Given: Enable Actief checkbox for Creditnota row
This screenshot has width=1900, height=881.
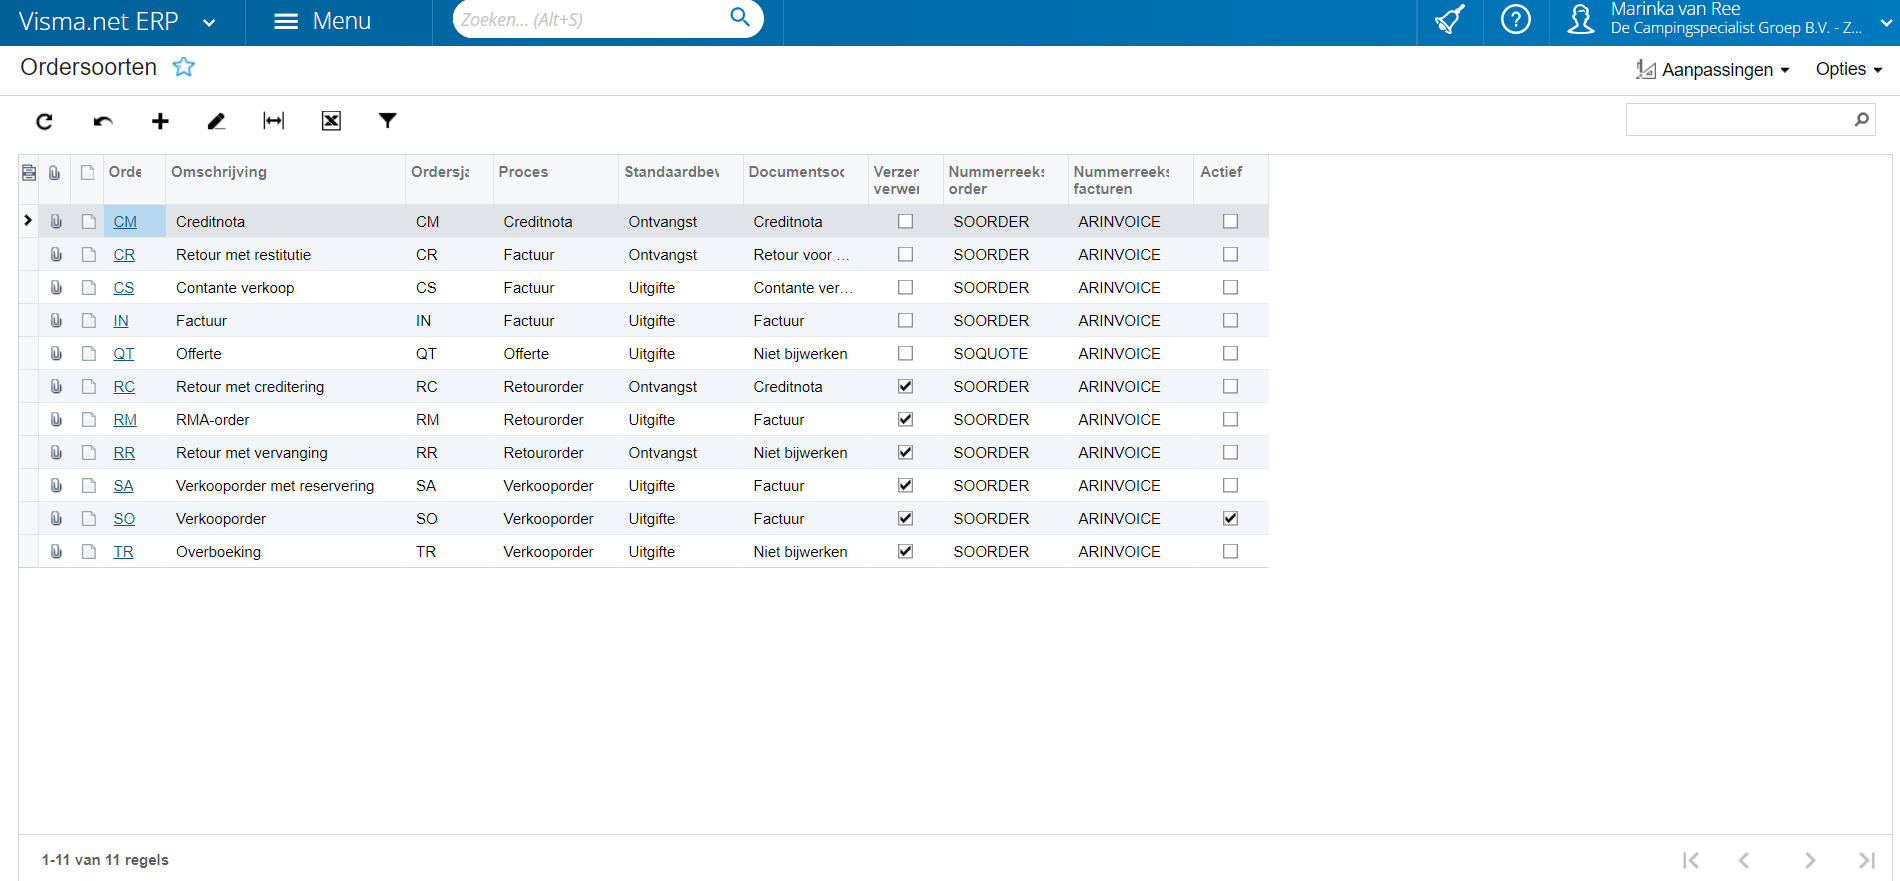Looking at the screenshot, I should point(1230,221).
